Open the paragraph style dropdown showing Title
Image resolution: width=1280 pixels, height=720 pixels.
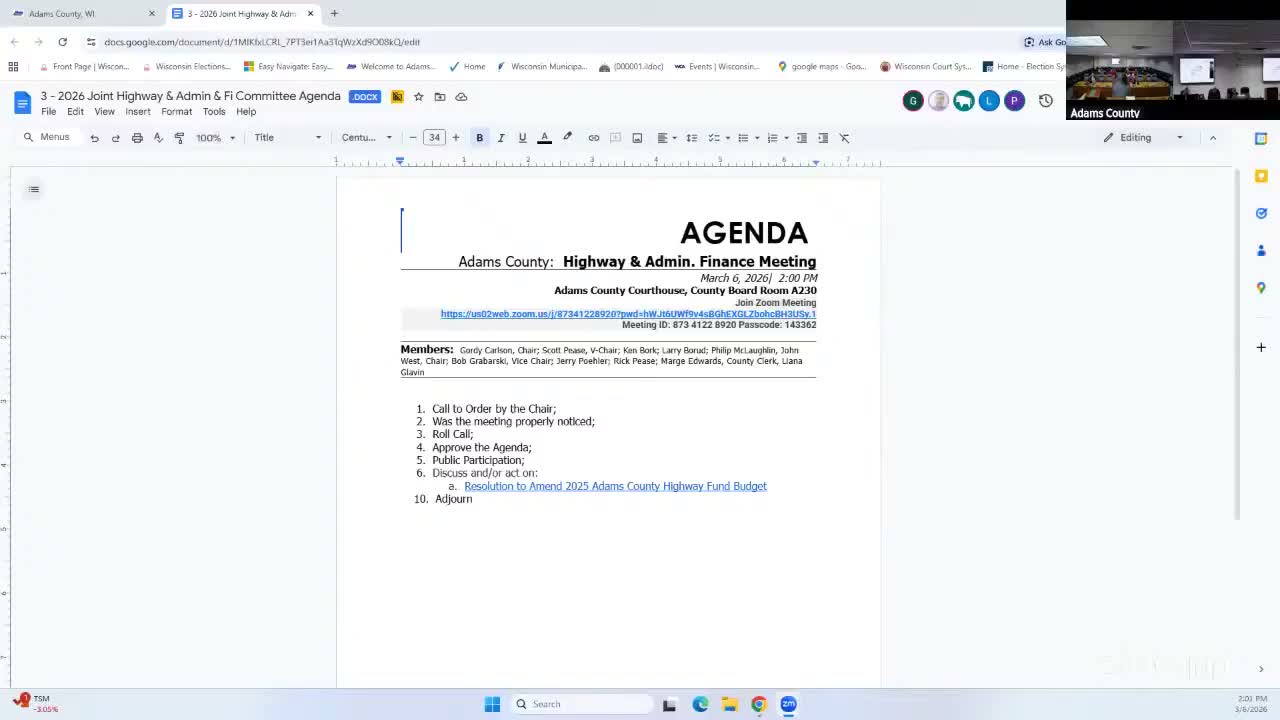coord(287,138)
